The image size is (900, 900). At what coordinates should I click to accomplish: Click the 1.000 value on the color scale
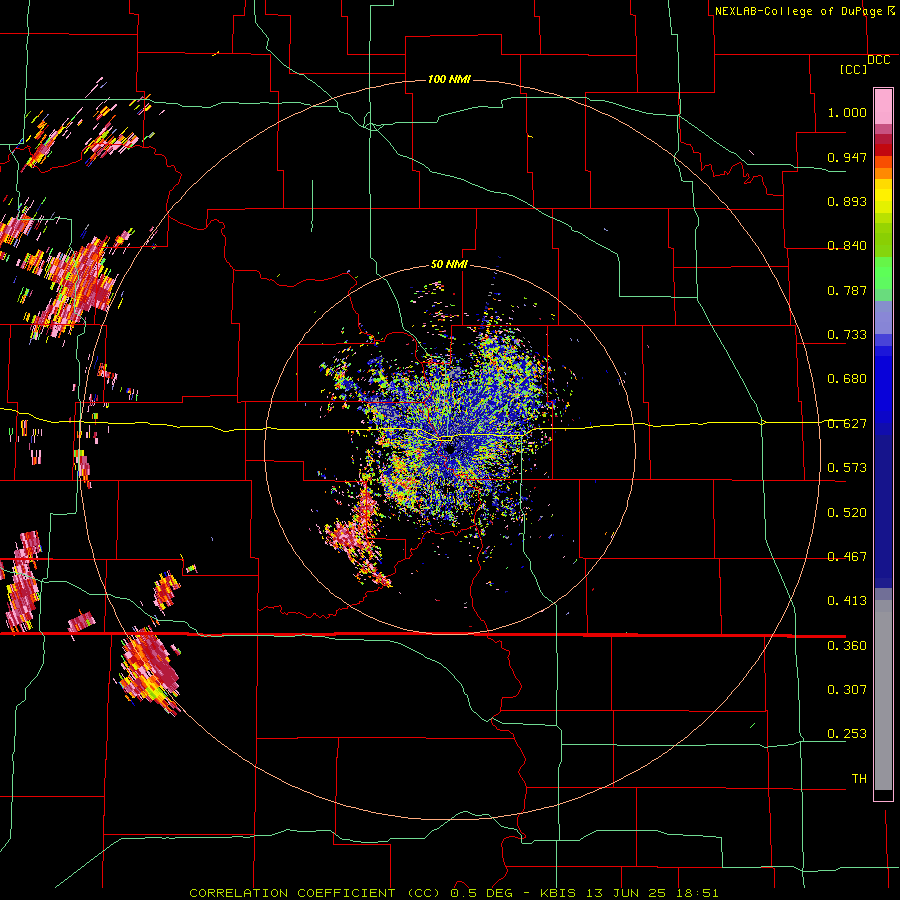pos(847,112)
